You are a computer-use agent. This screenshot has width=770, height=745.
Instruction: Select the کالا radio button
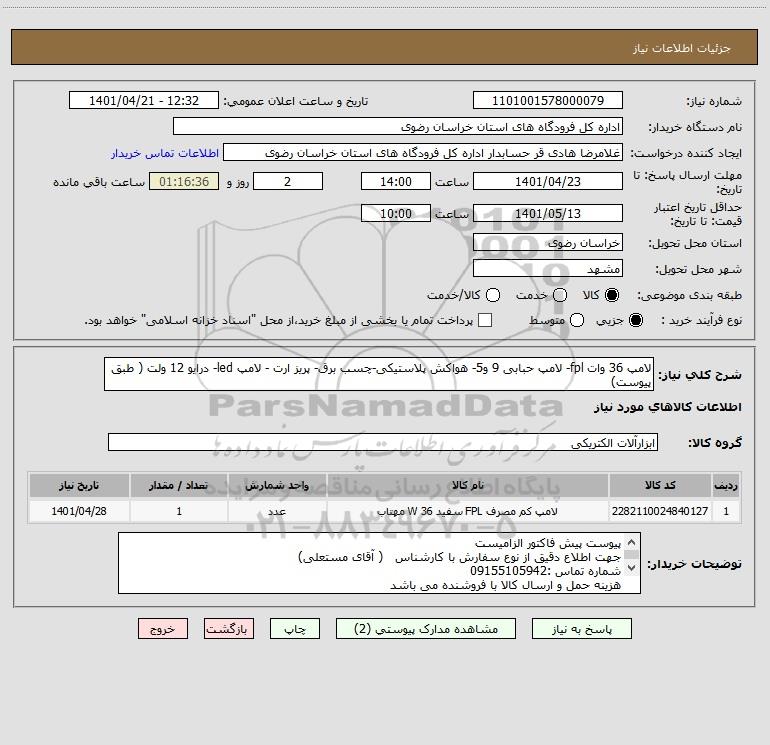pyautogui.click(x=612, y=295)
